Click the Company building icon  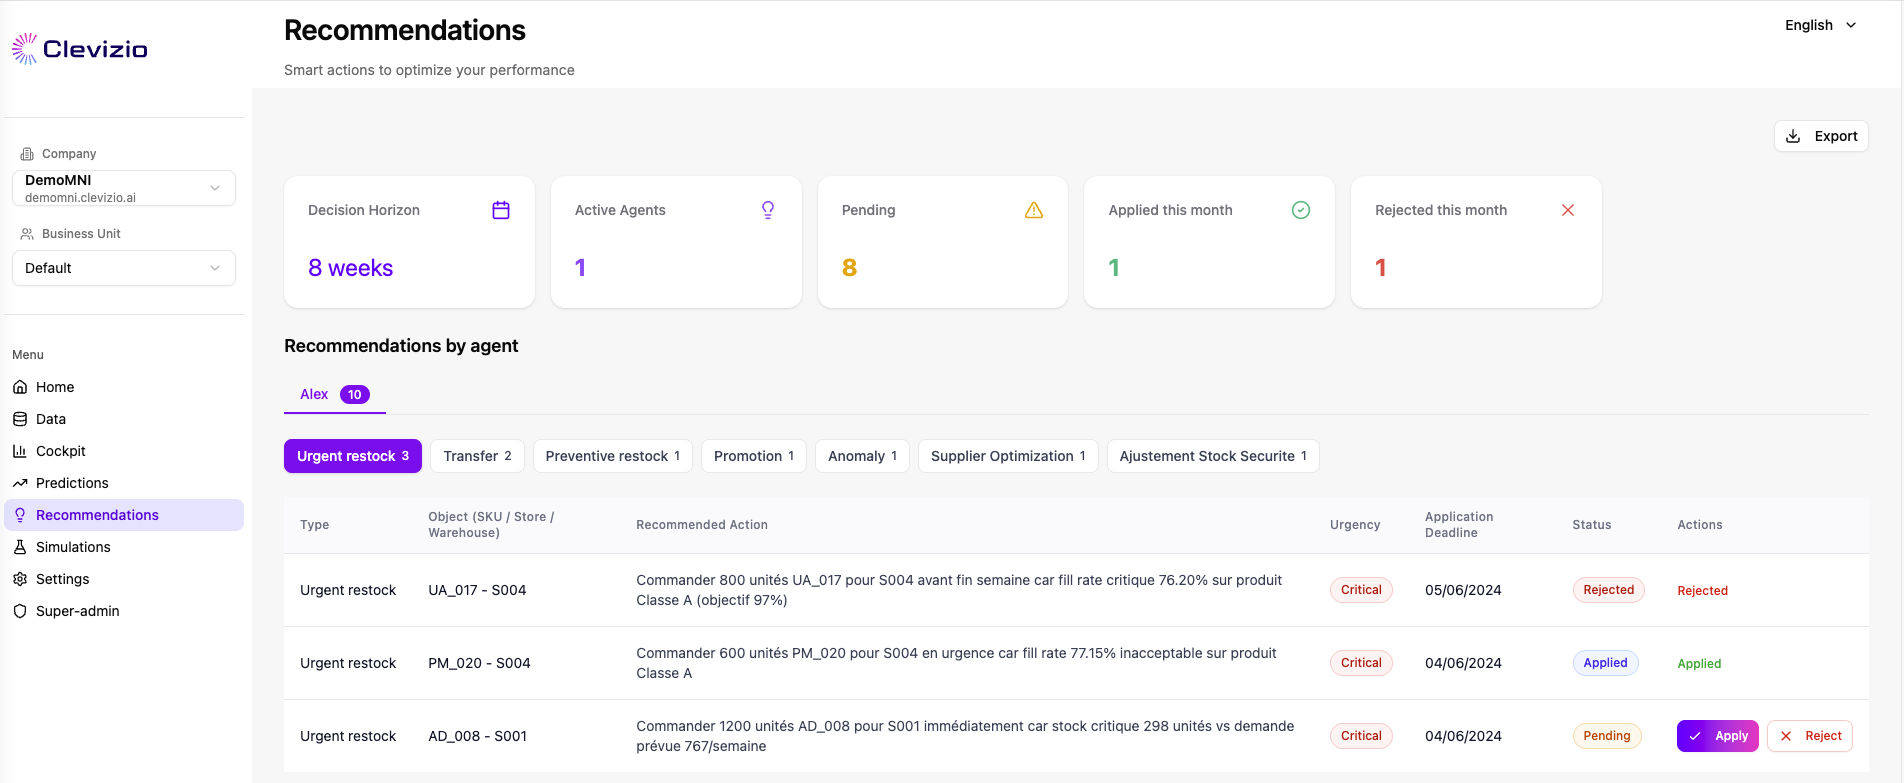[x=27, y=154]
